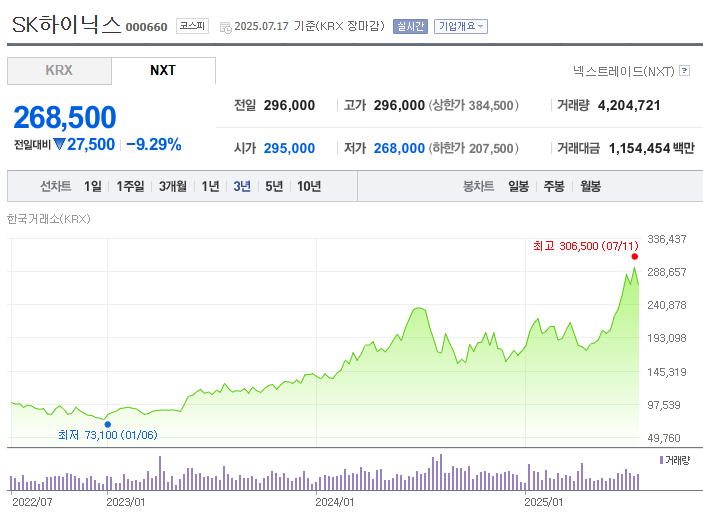
Task: Click the low price 268,000
Action: [x=399, y=148]
